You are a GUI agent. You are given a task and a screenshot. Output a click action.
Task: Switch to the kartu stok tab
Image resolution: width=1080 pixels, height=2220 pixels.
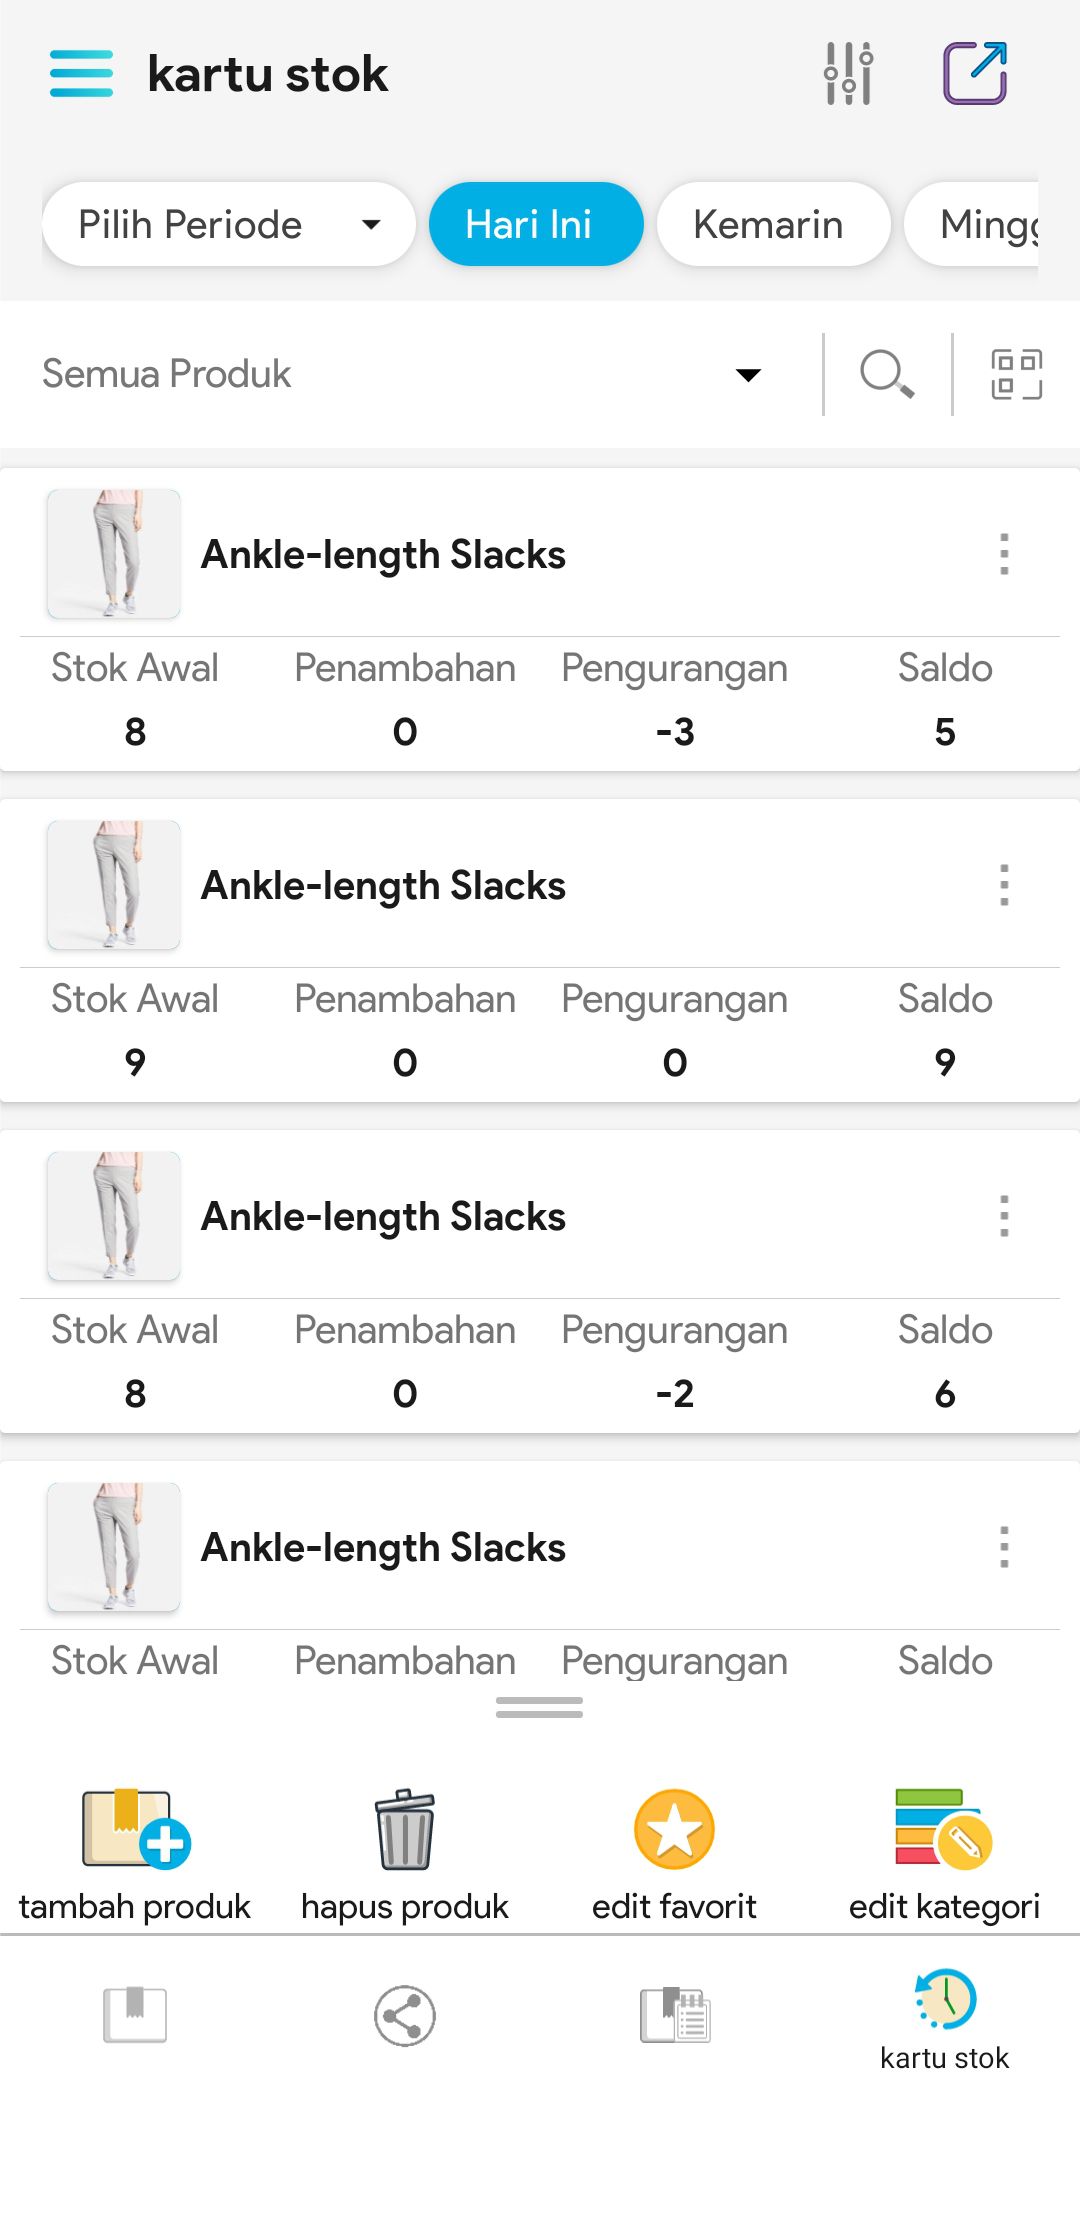click(x=944, y=2020)
